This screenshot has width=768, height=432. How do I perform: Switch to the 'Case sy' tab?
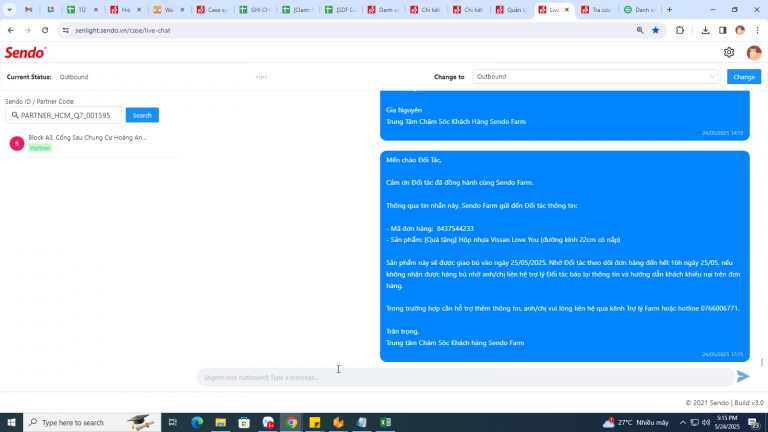214,10
